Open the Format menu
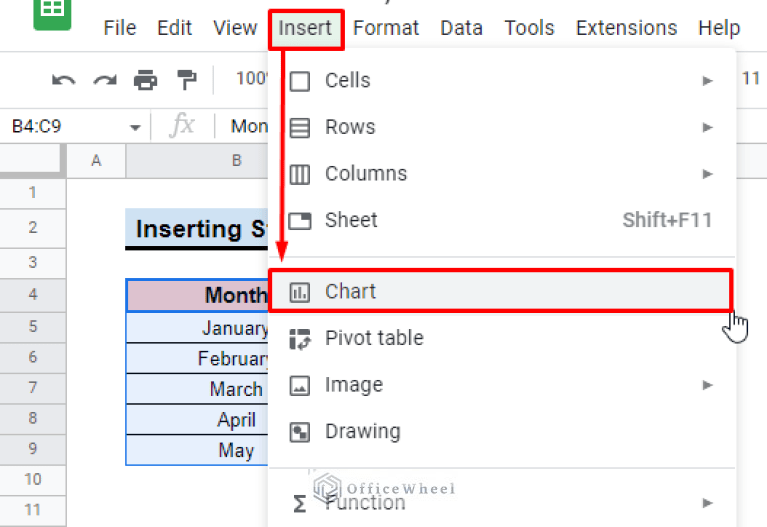 point(386,28)
